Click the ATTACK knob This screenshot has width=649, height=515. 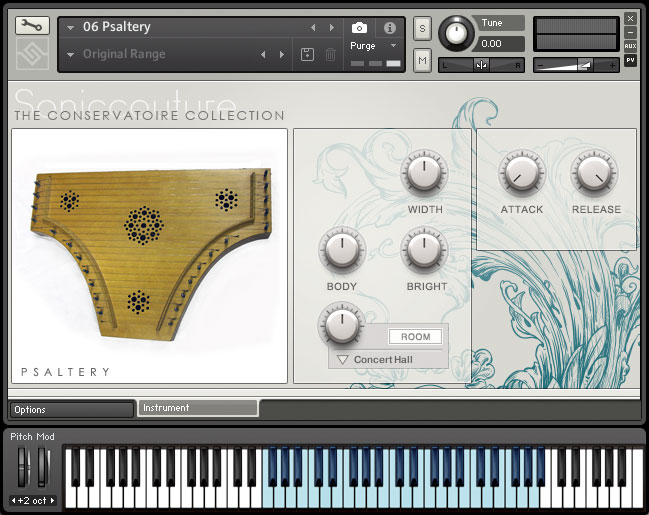pos(522,174)
